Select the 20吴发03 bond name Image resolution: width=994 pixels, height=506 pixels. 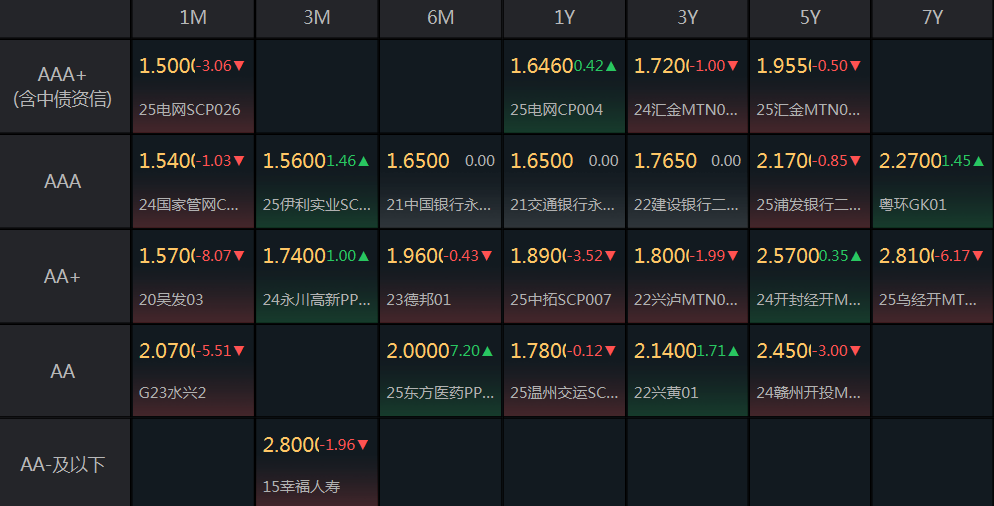171,299
